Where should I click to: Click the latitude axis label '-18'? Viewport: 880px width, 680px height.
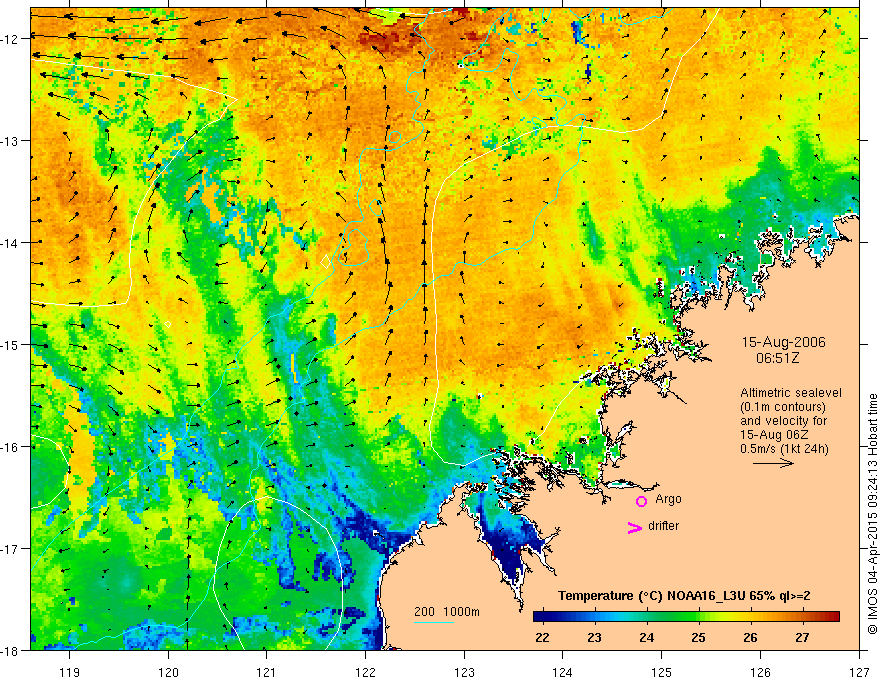coord(10,651)
